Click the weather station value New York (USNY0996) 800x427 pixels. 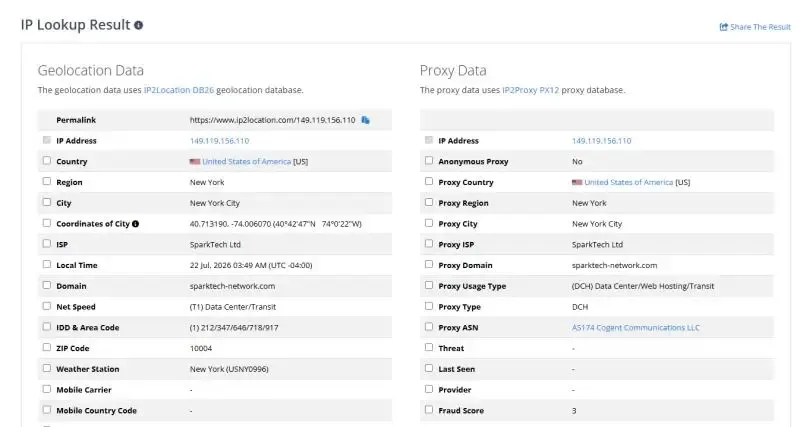coord(229,369)
